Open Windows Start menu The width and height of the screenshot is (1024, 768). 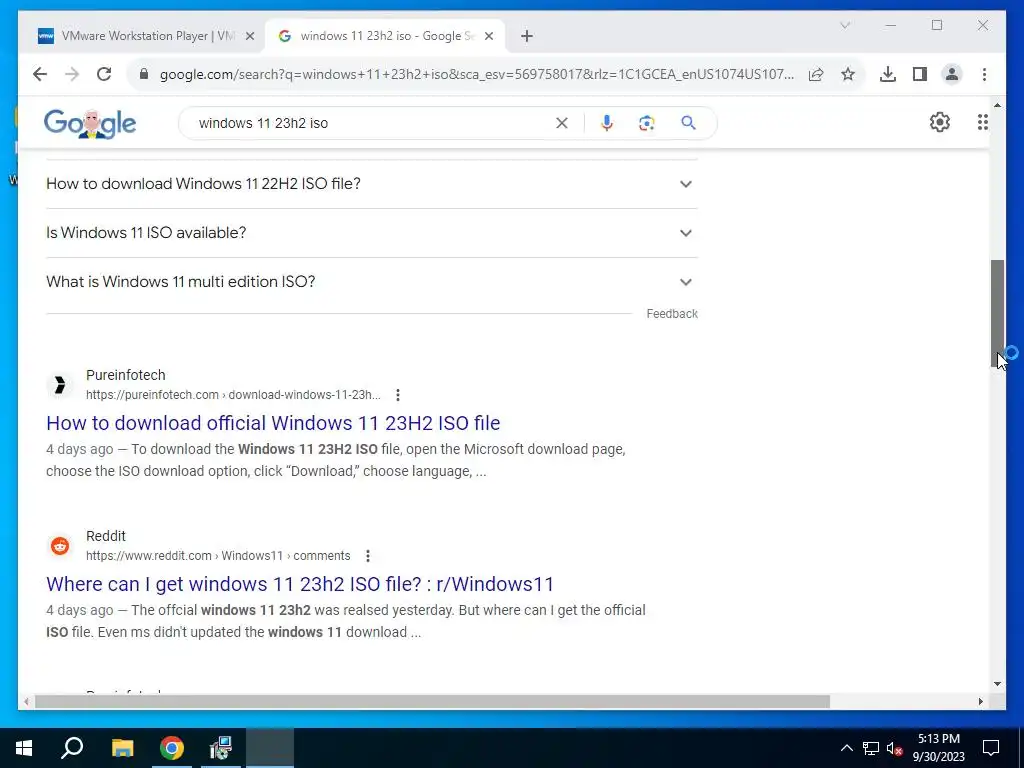click(x=24, y=748)
